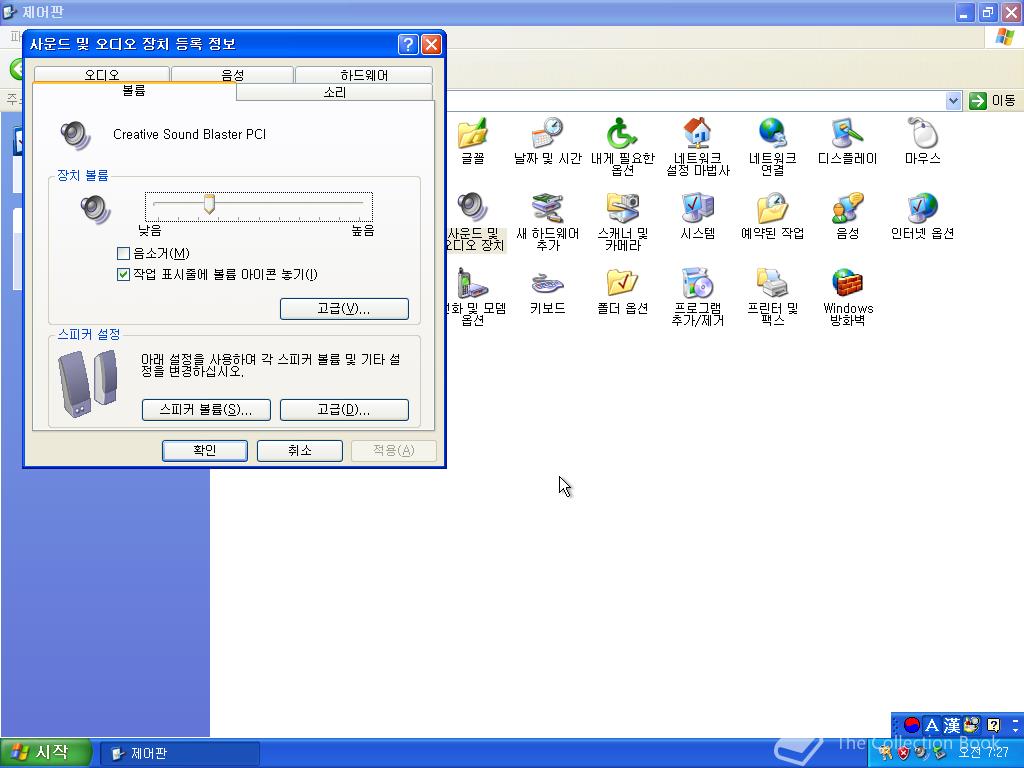Open 네트워크 연결 icon
The image size is (1024, 768).
[773, 146]
